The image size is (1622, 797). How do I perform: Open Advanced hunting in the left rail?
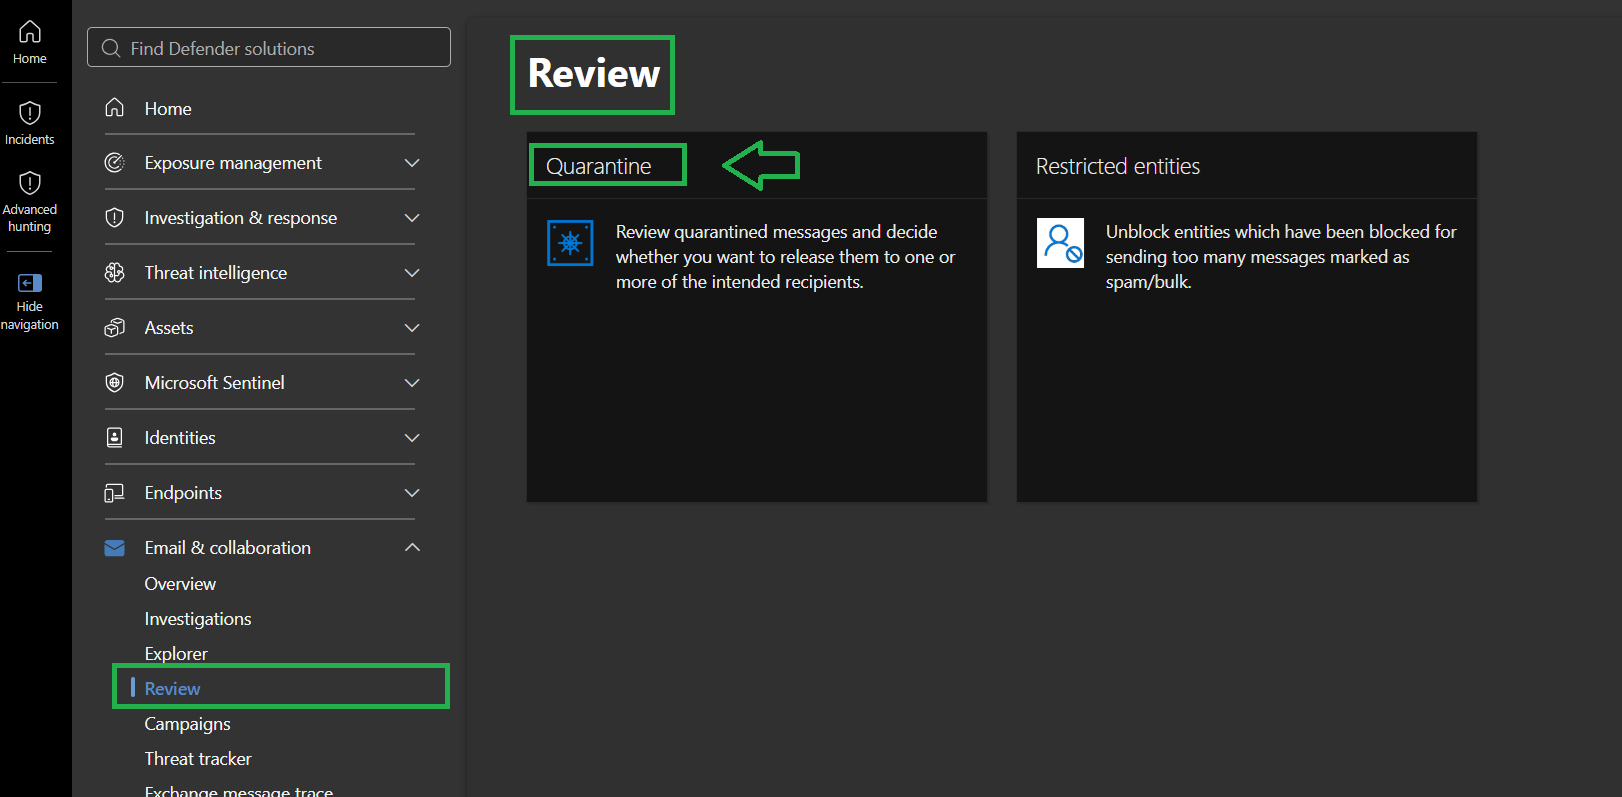coord(30,201)
